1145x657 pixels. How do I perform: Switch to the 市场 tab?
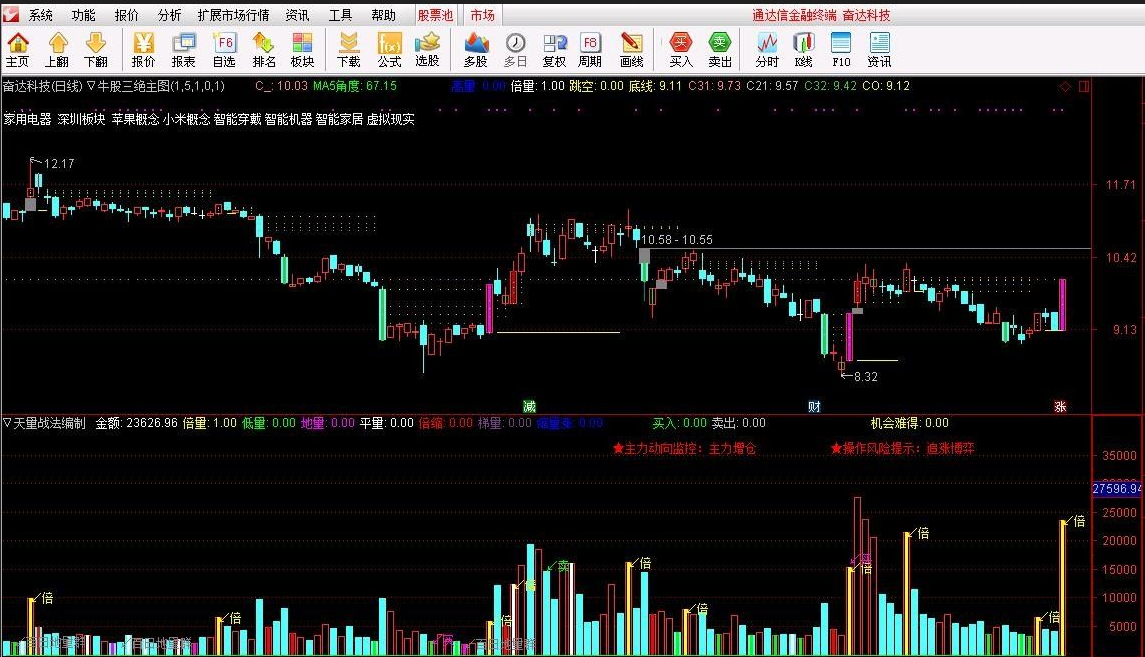point(483,15)
